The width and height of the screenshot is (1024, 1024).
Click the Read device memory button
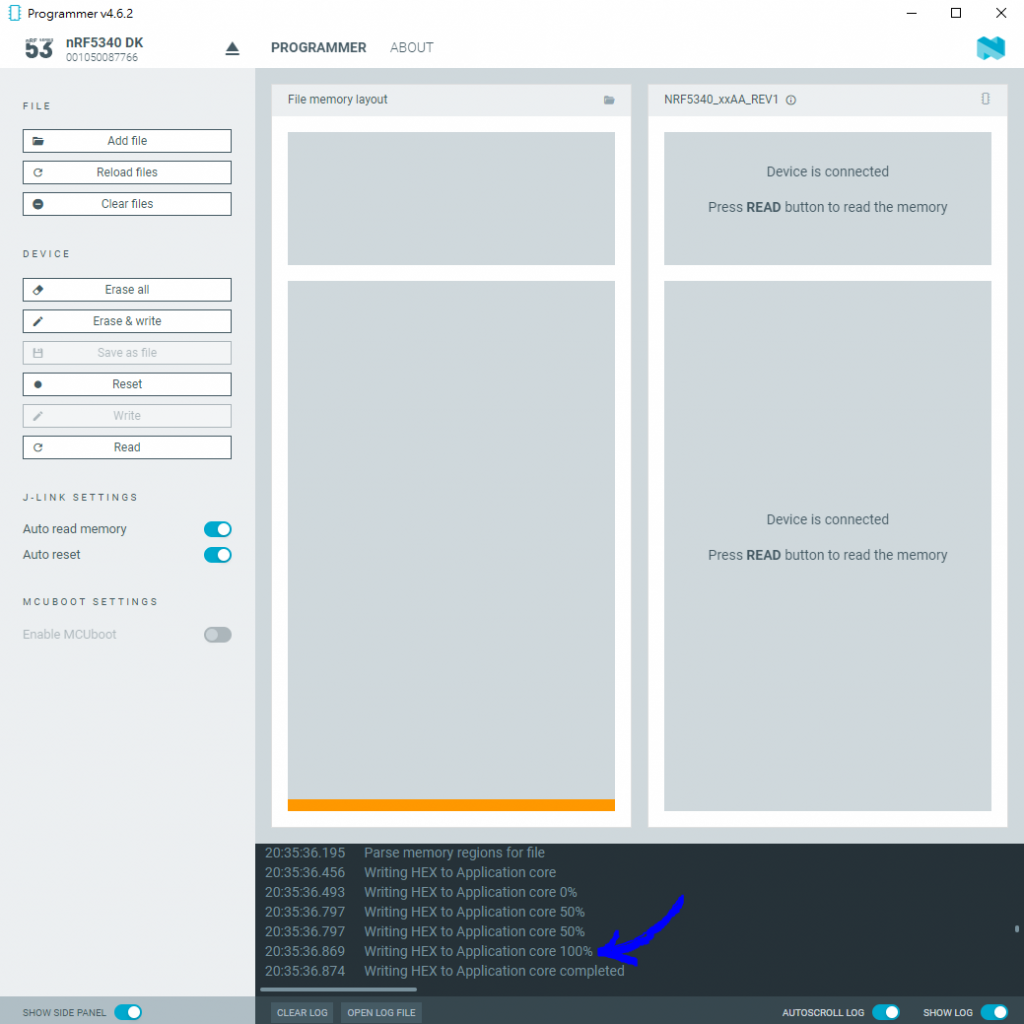tap(127, 447)
